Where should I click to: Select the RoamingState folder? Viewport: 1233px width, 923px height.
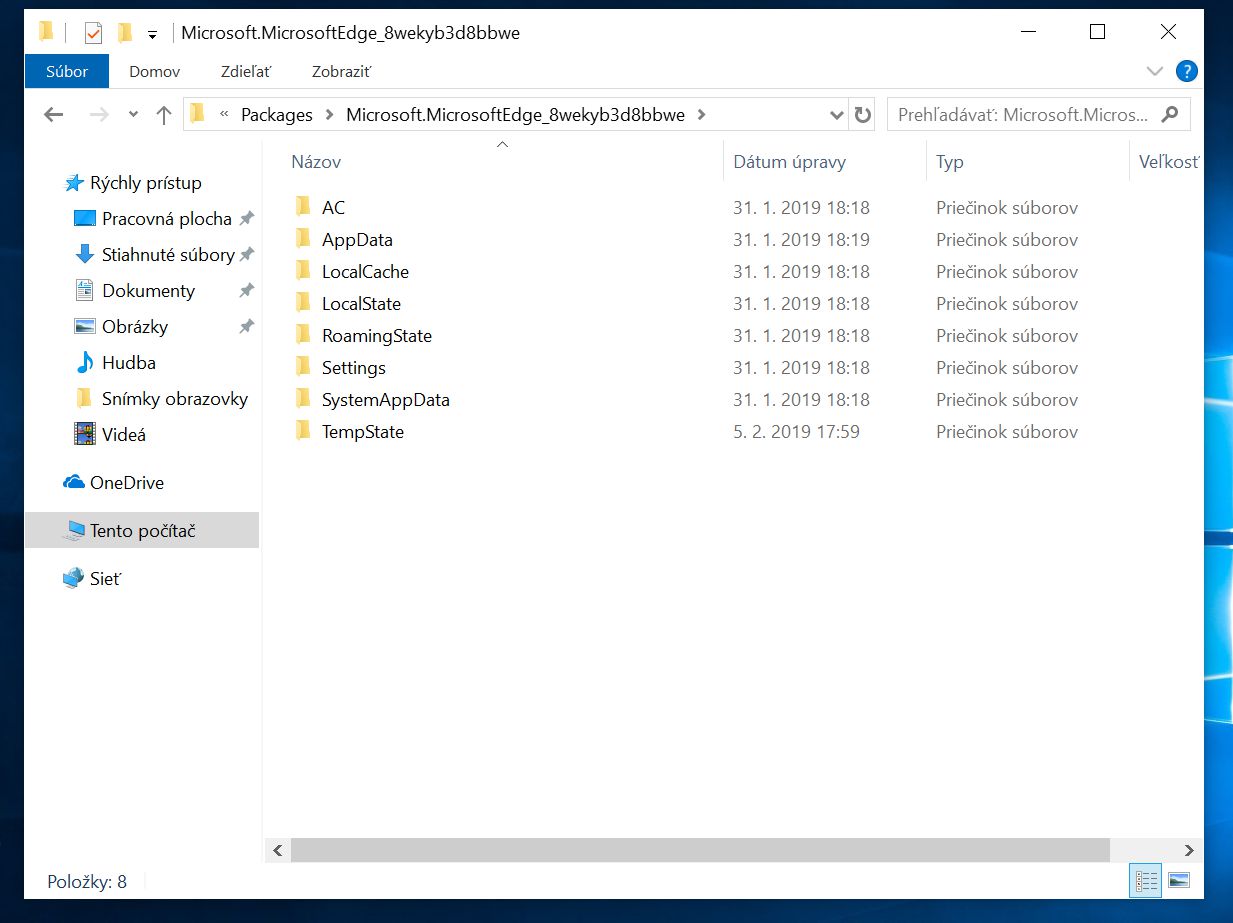pyautogui.click(x=377, y=336)
